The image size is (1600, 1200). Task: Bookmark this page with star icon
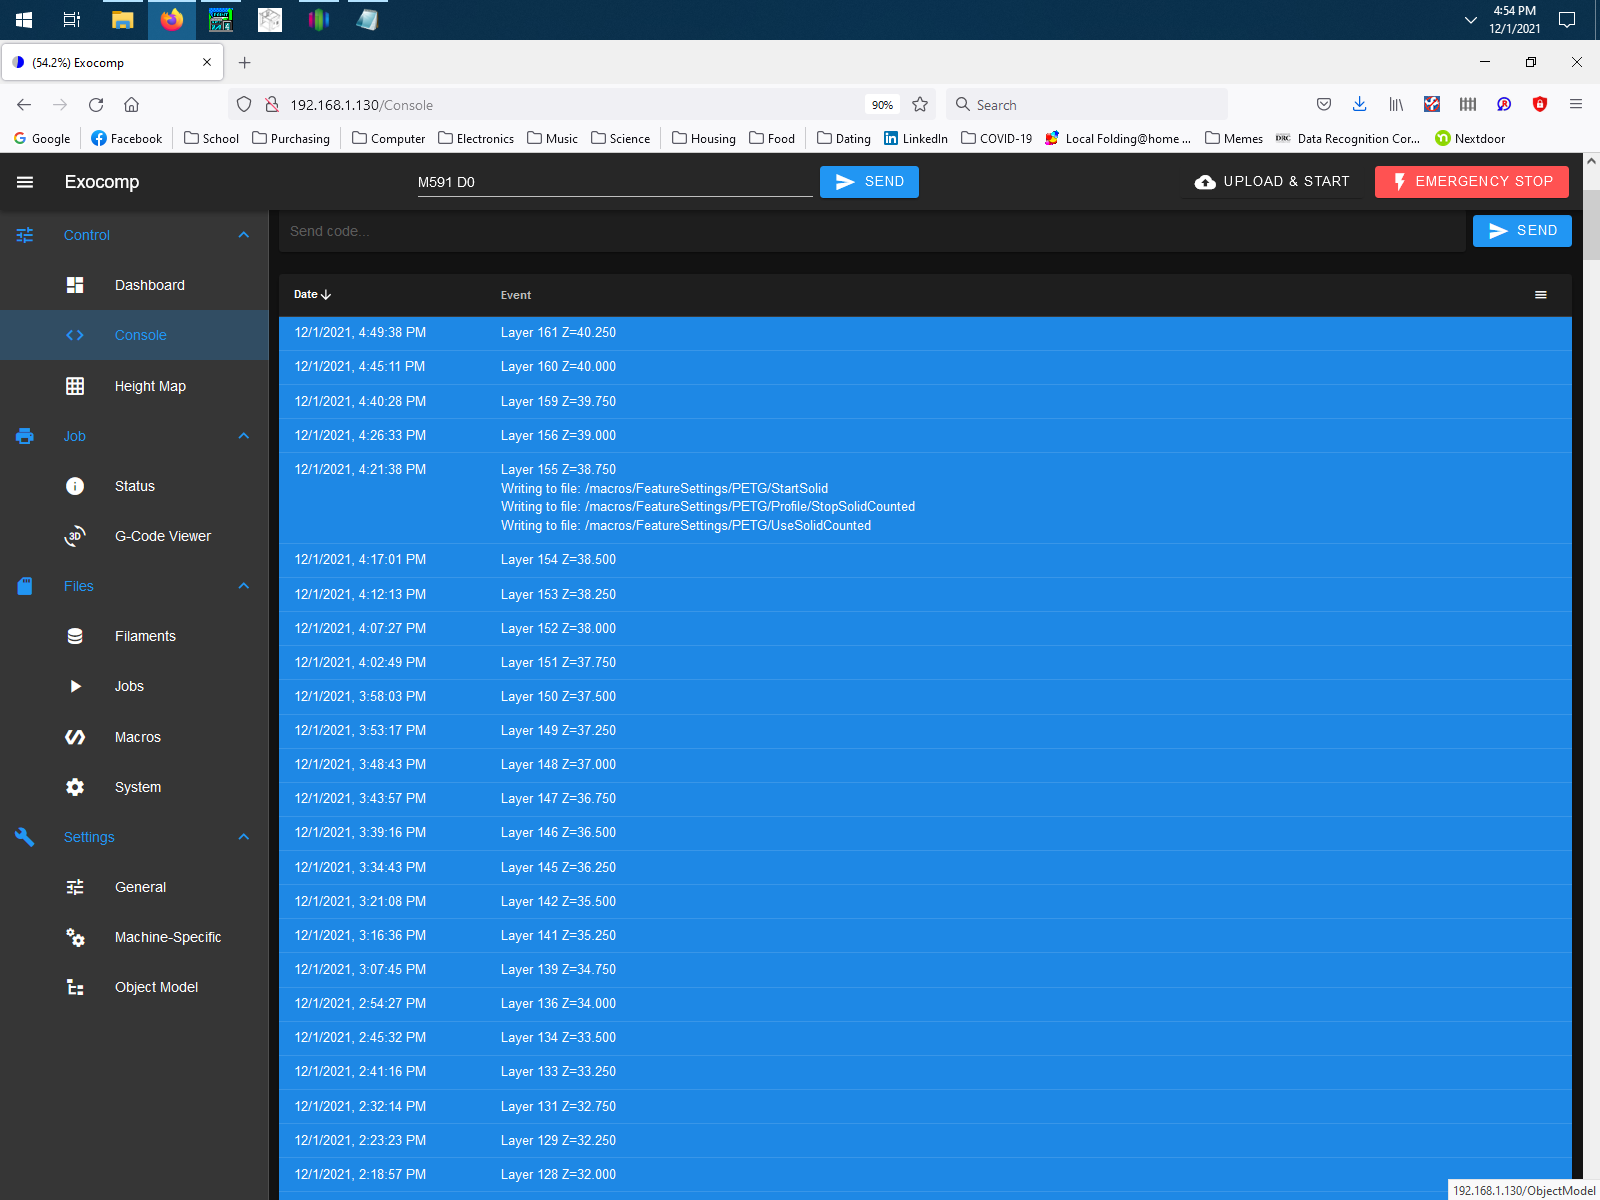tap(920, 105)
